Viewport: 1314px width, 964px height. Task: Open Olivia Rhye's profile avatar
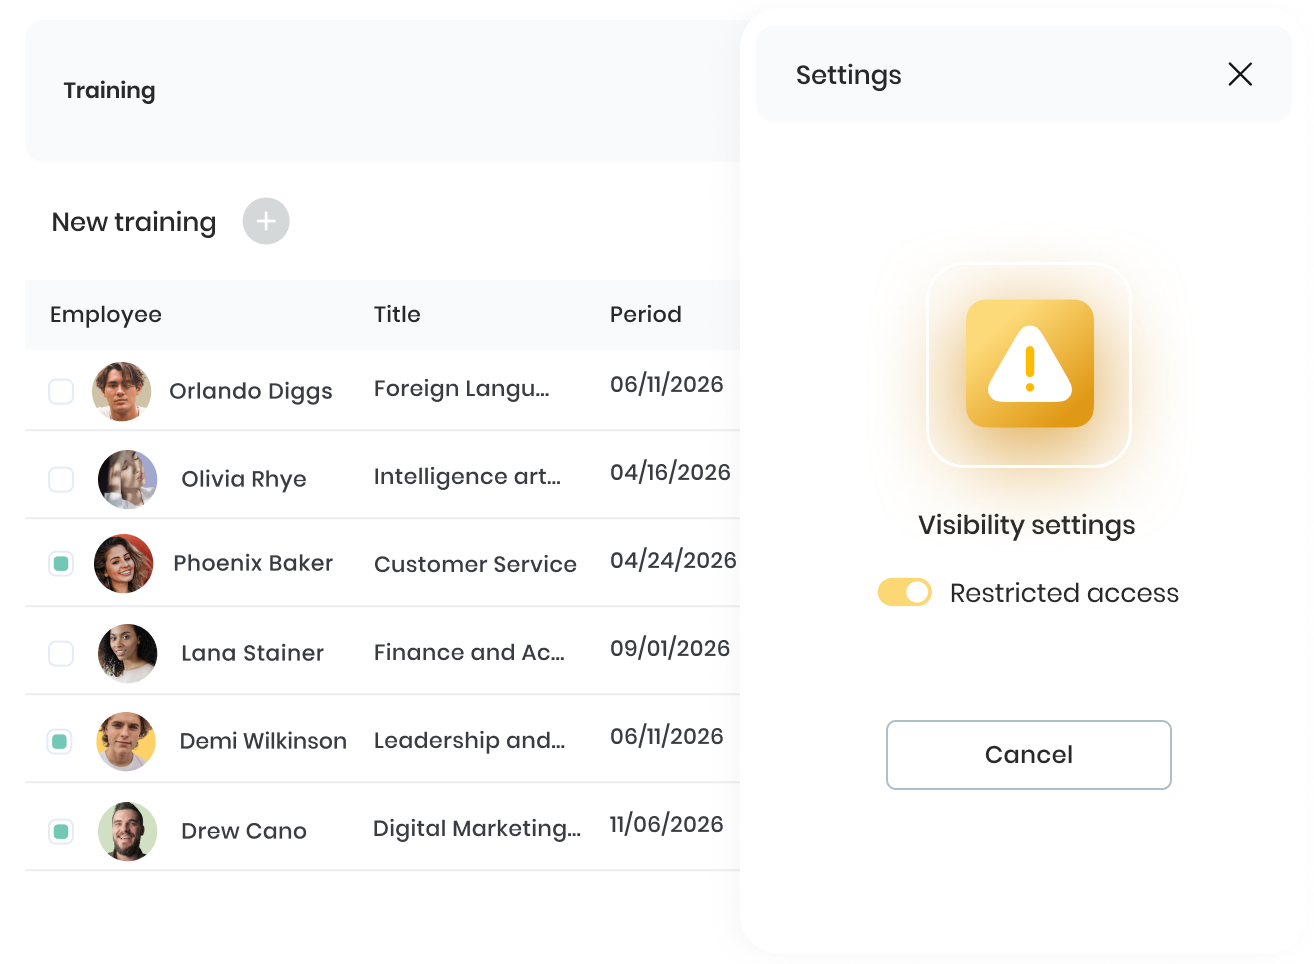tap(128, 479)
